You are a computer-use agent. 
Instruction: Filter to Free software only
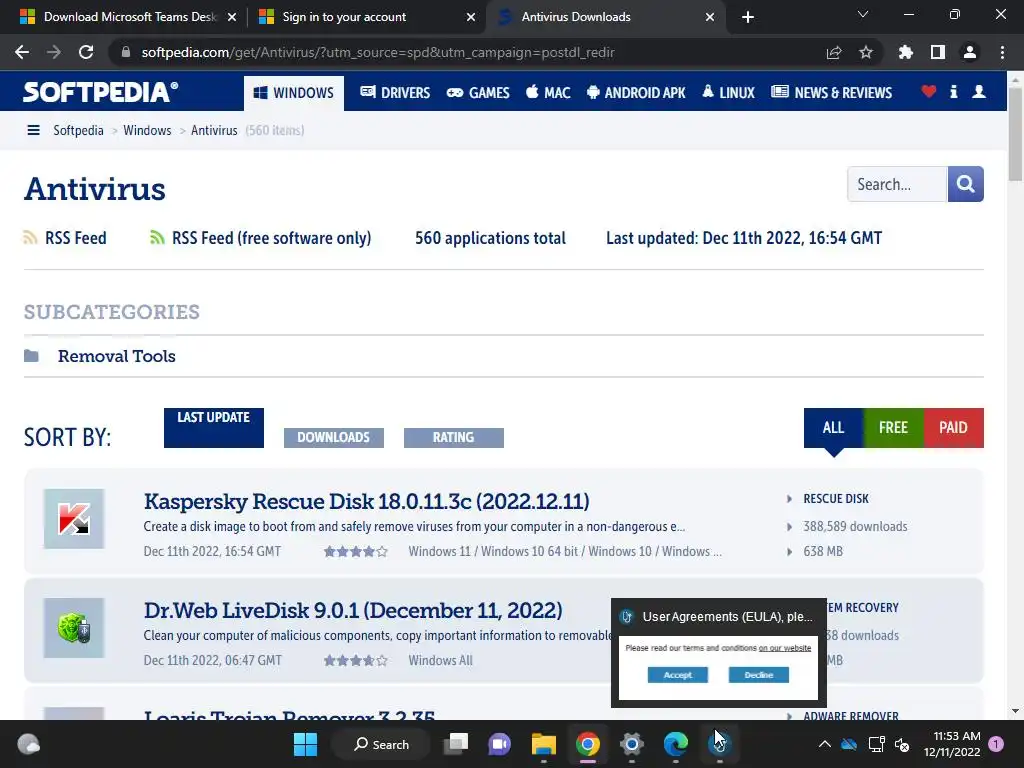click(893, 428)
